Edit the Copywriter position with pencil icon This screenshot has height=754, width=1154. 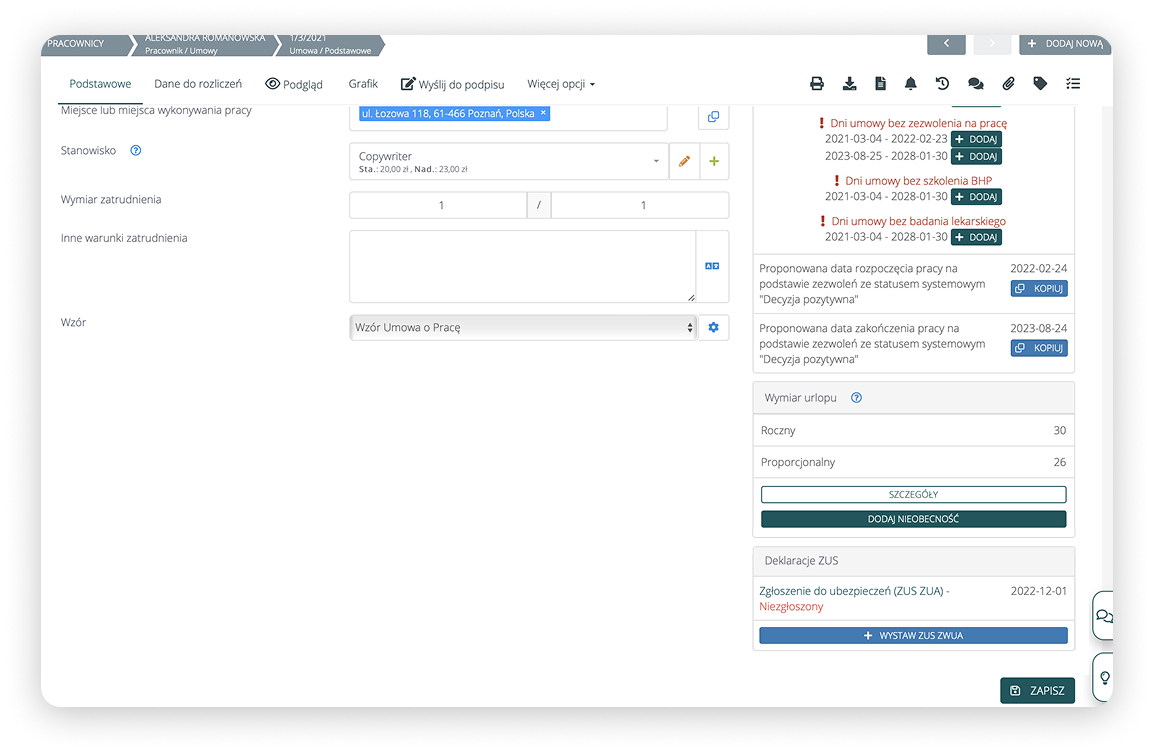click(x=684, y=161)
